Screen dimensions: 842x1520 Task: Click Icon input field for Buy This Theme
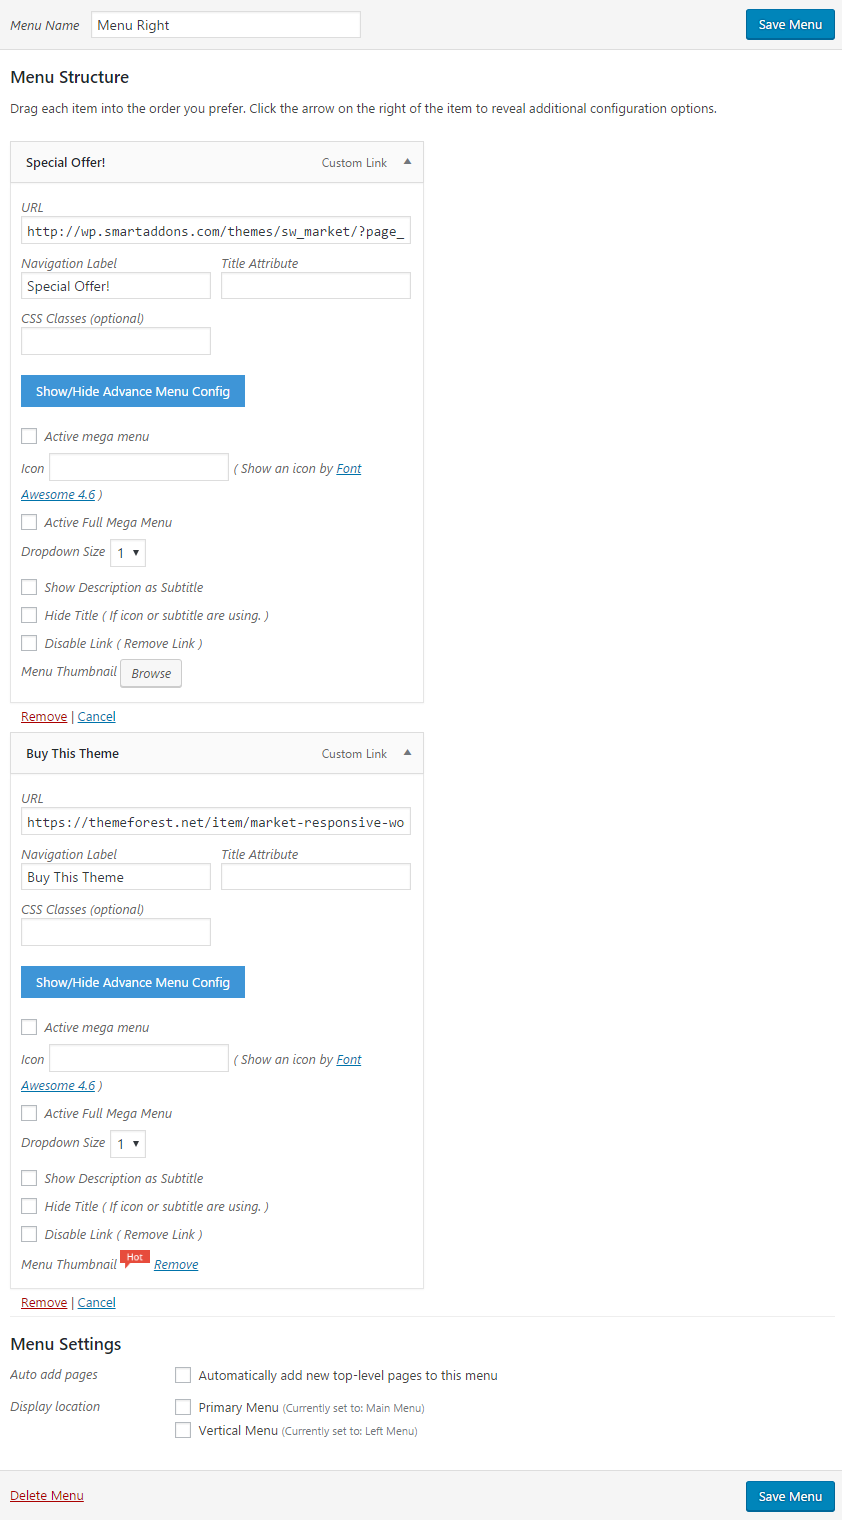tap(139, 1058)
